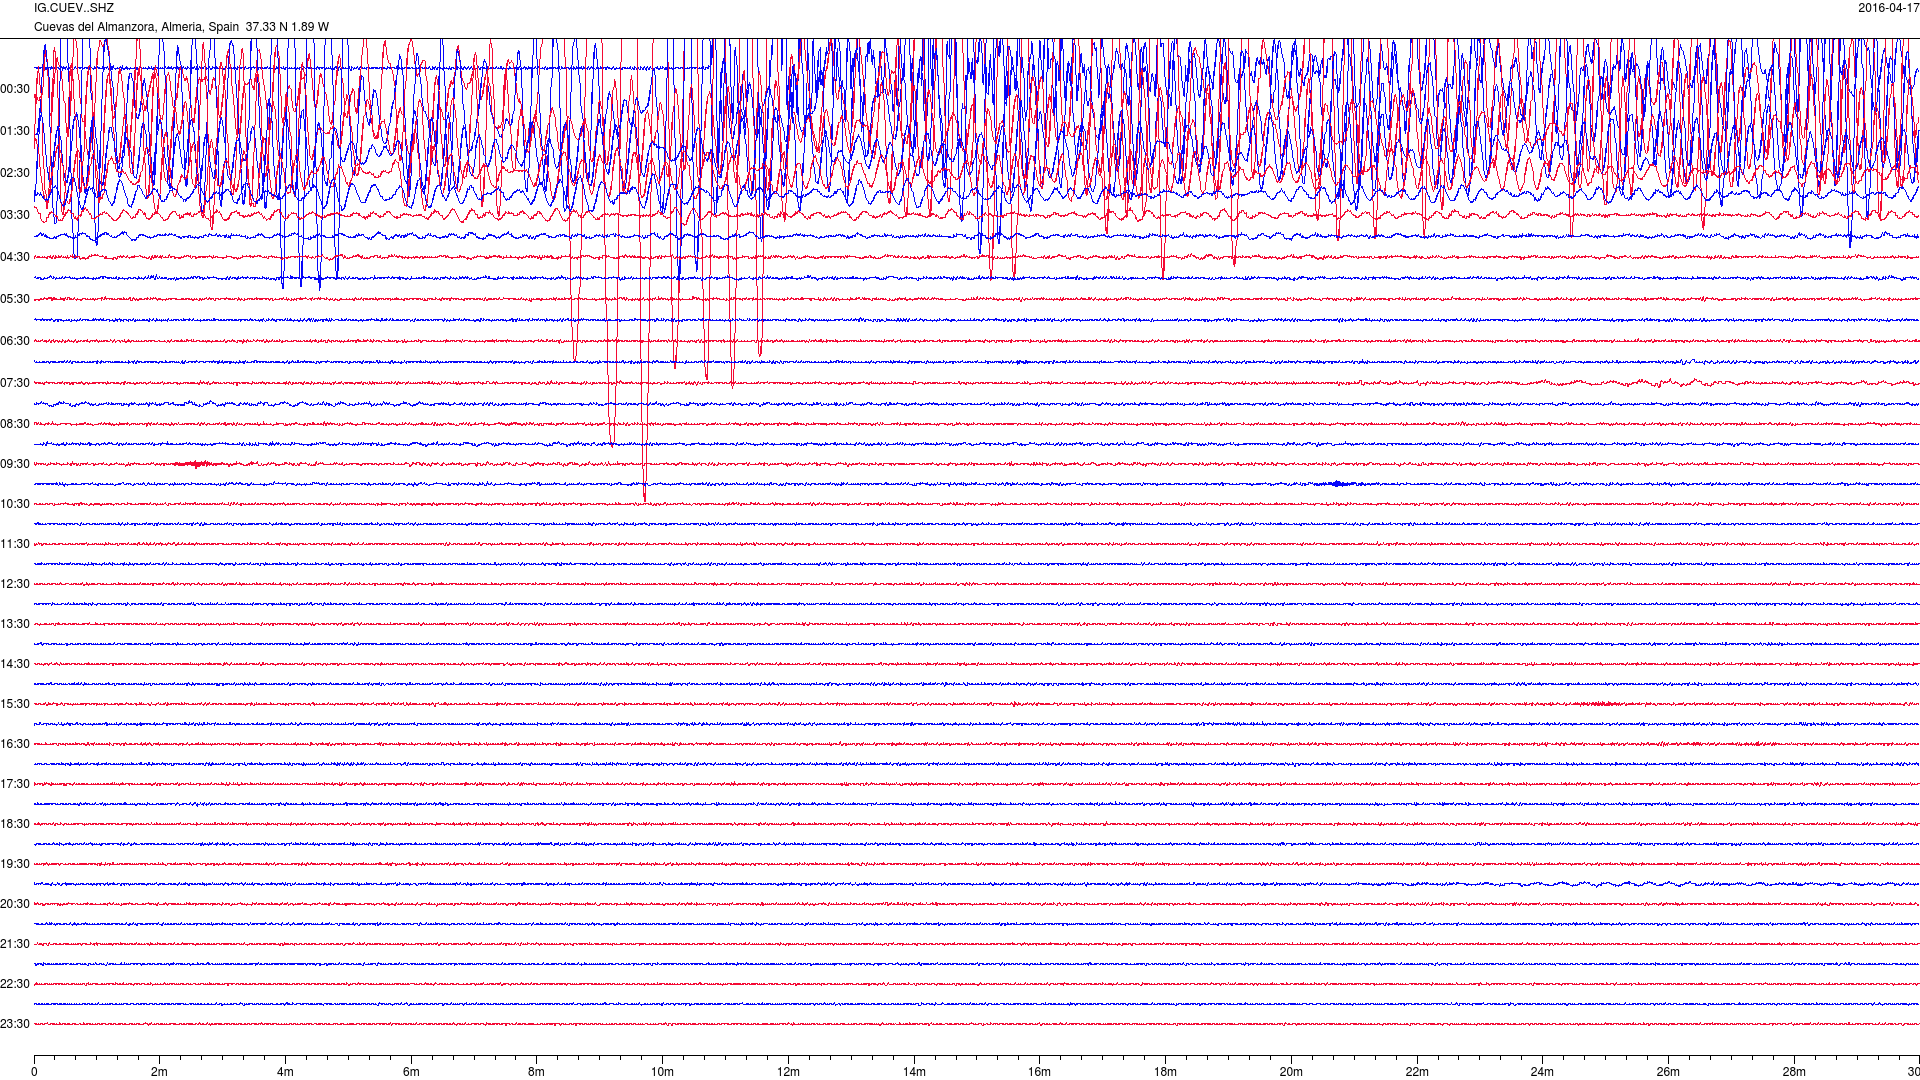Image resolution: width=1920 pixels, height=1080 pixels.
Task: Select the 09:30 time label
Action: (15, 464)
